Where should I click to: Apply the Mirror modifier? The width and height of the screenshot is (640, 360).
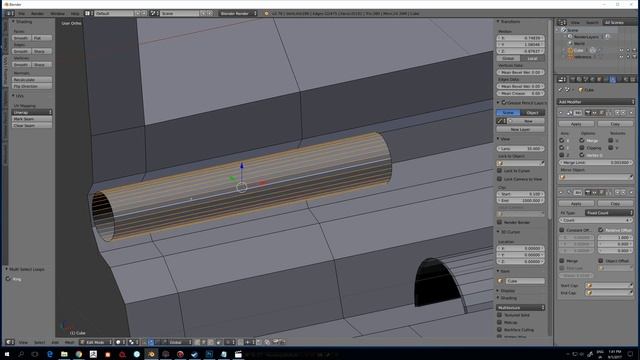coord(576,124)
